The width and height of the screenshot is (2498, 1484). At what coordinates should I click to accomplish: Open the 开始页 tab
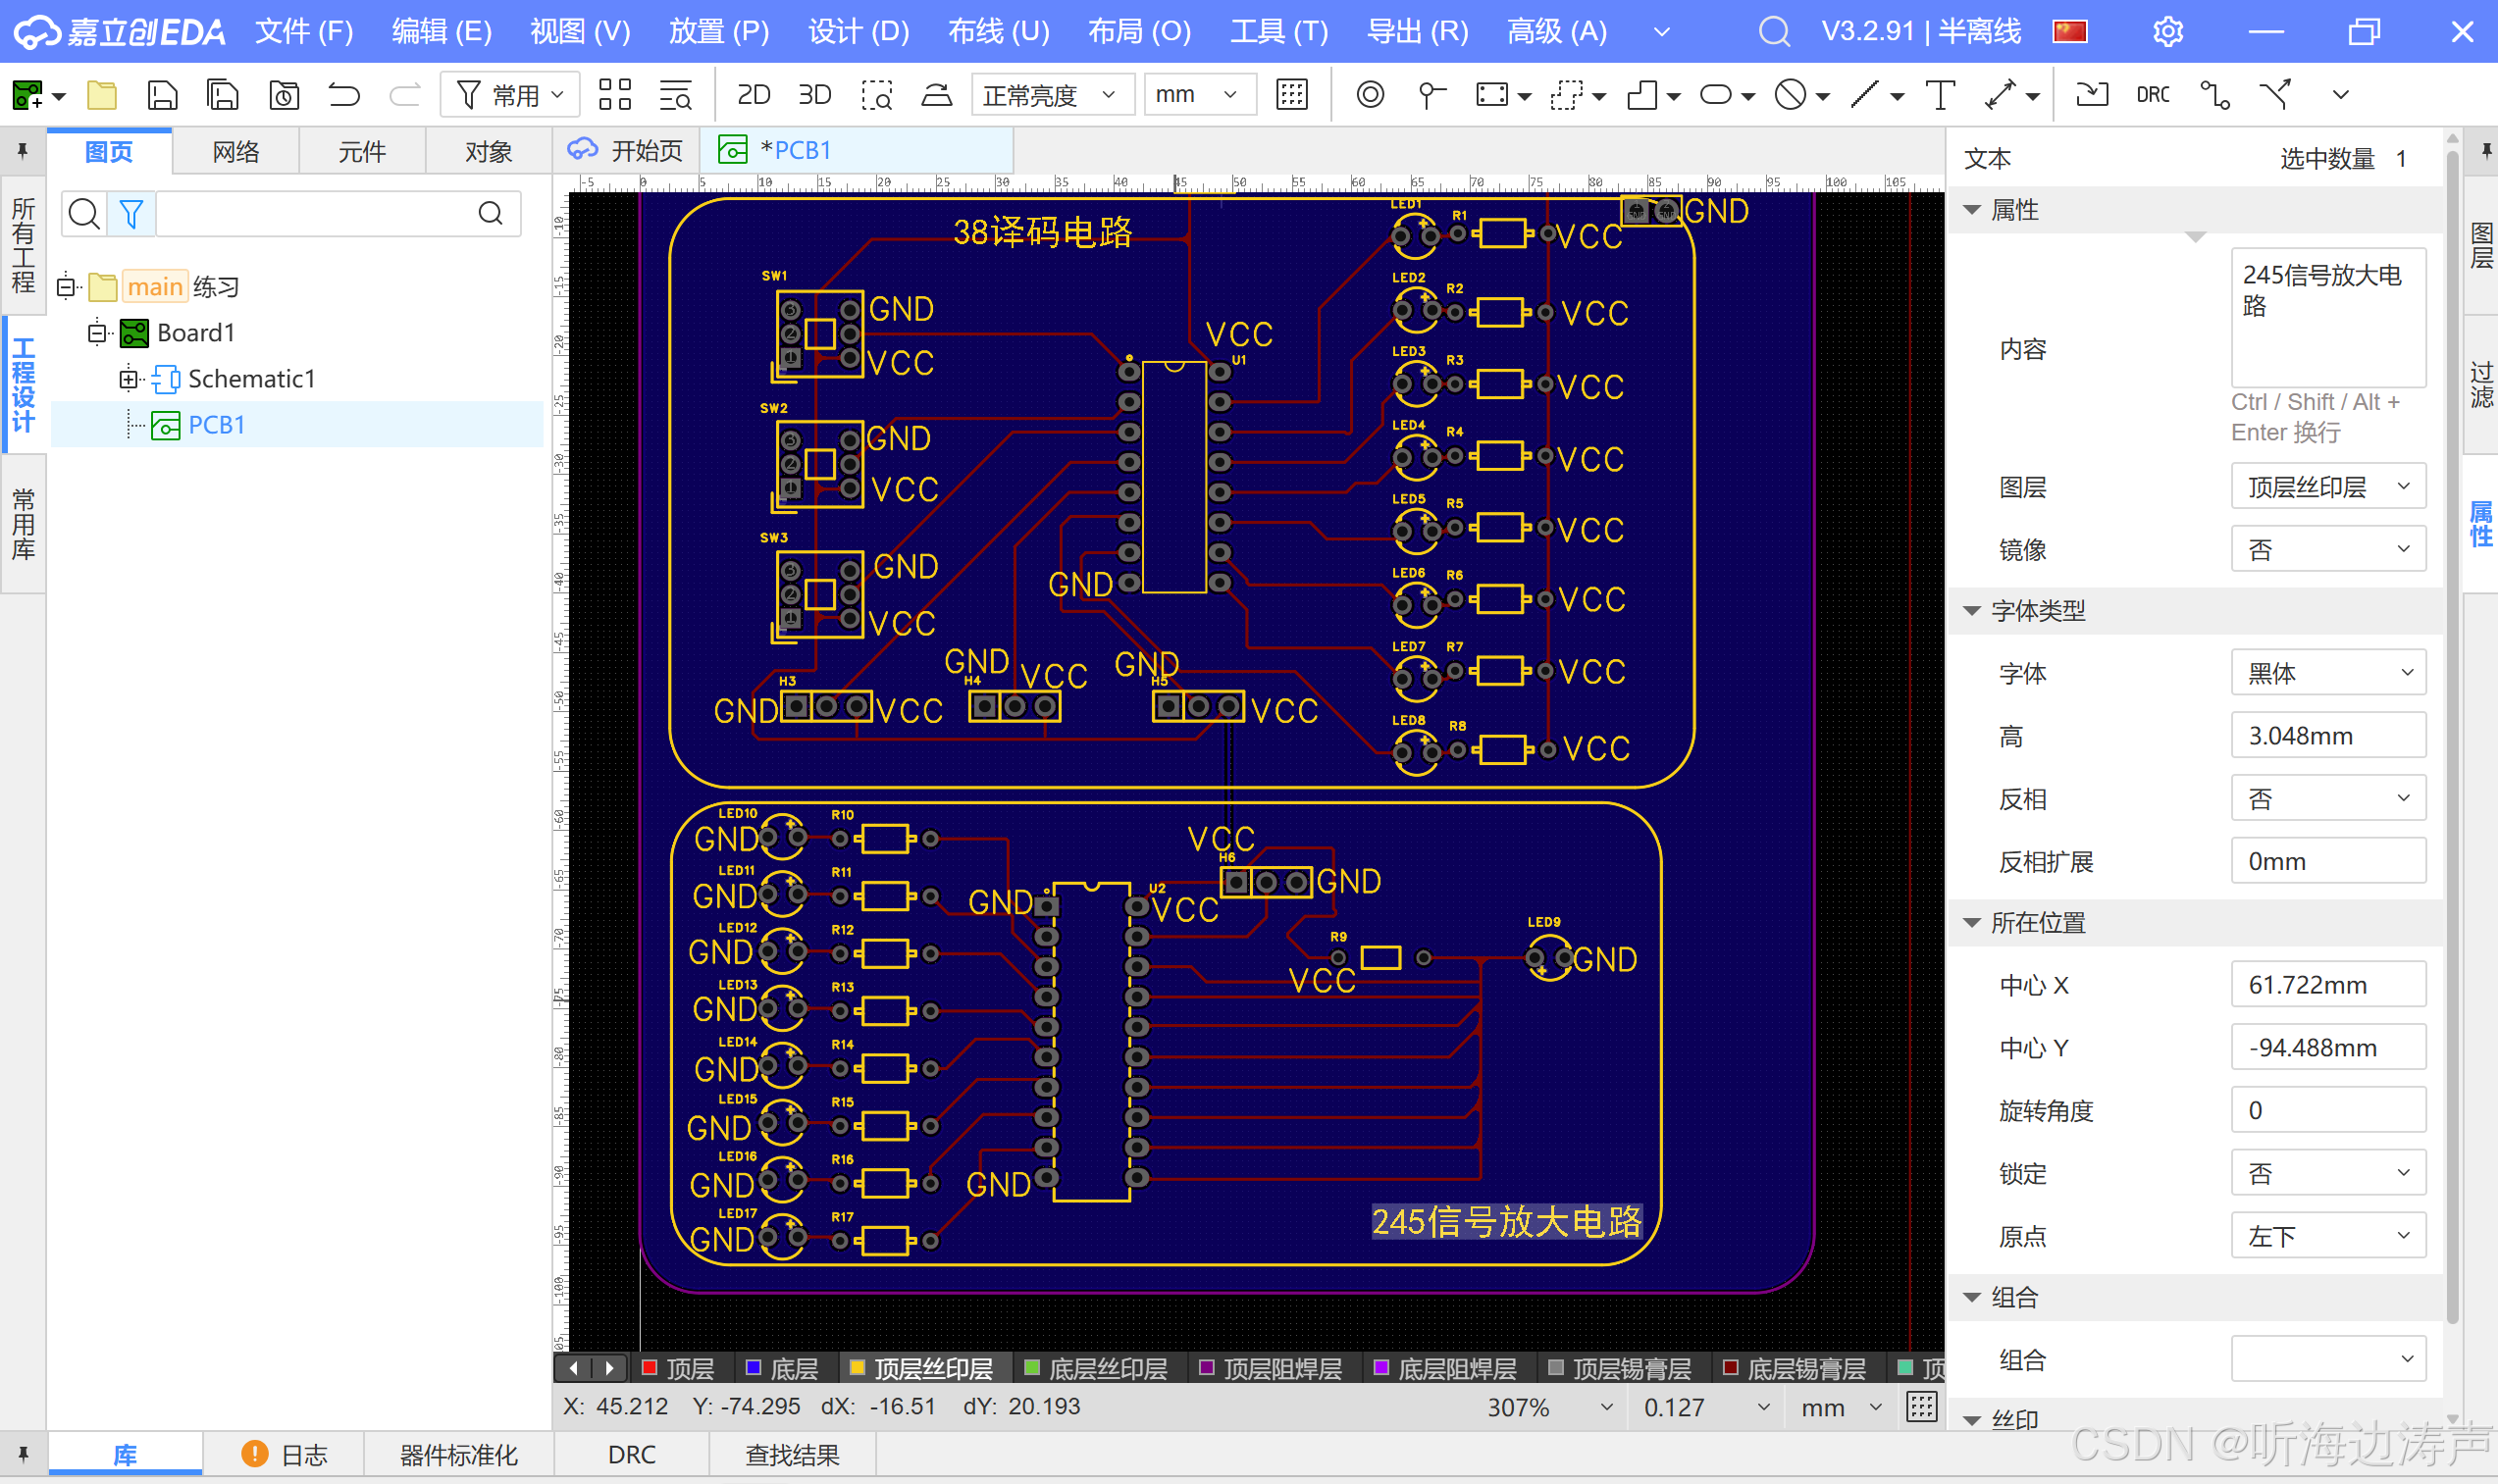click(x=627, y=151)
